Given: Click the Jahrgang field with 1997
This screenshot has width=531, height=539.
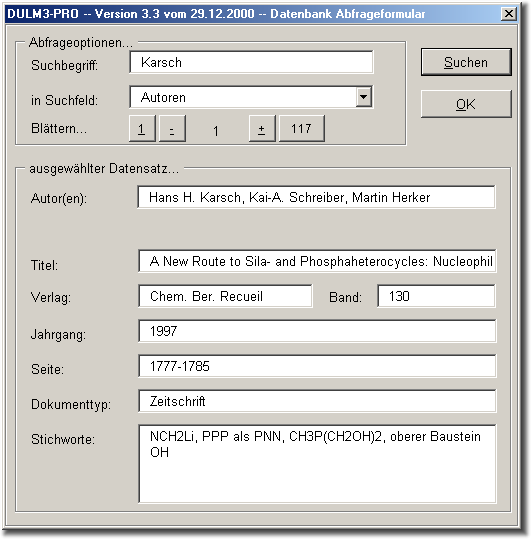Looking at the screenshot, I should (317, 331).
